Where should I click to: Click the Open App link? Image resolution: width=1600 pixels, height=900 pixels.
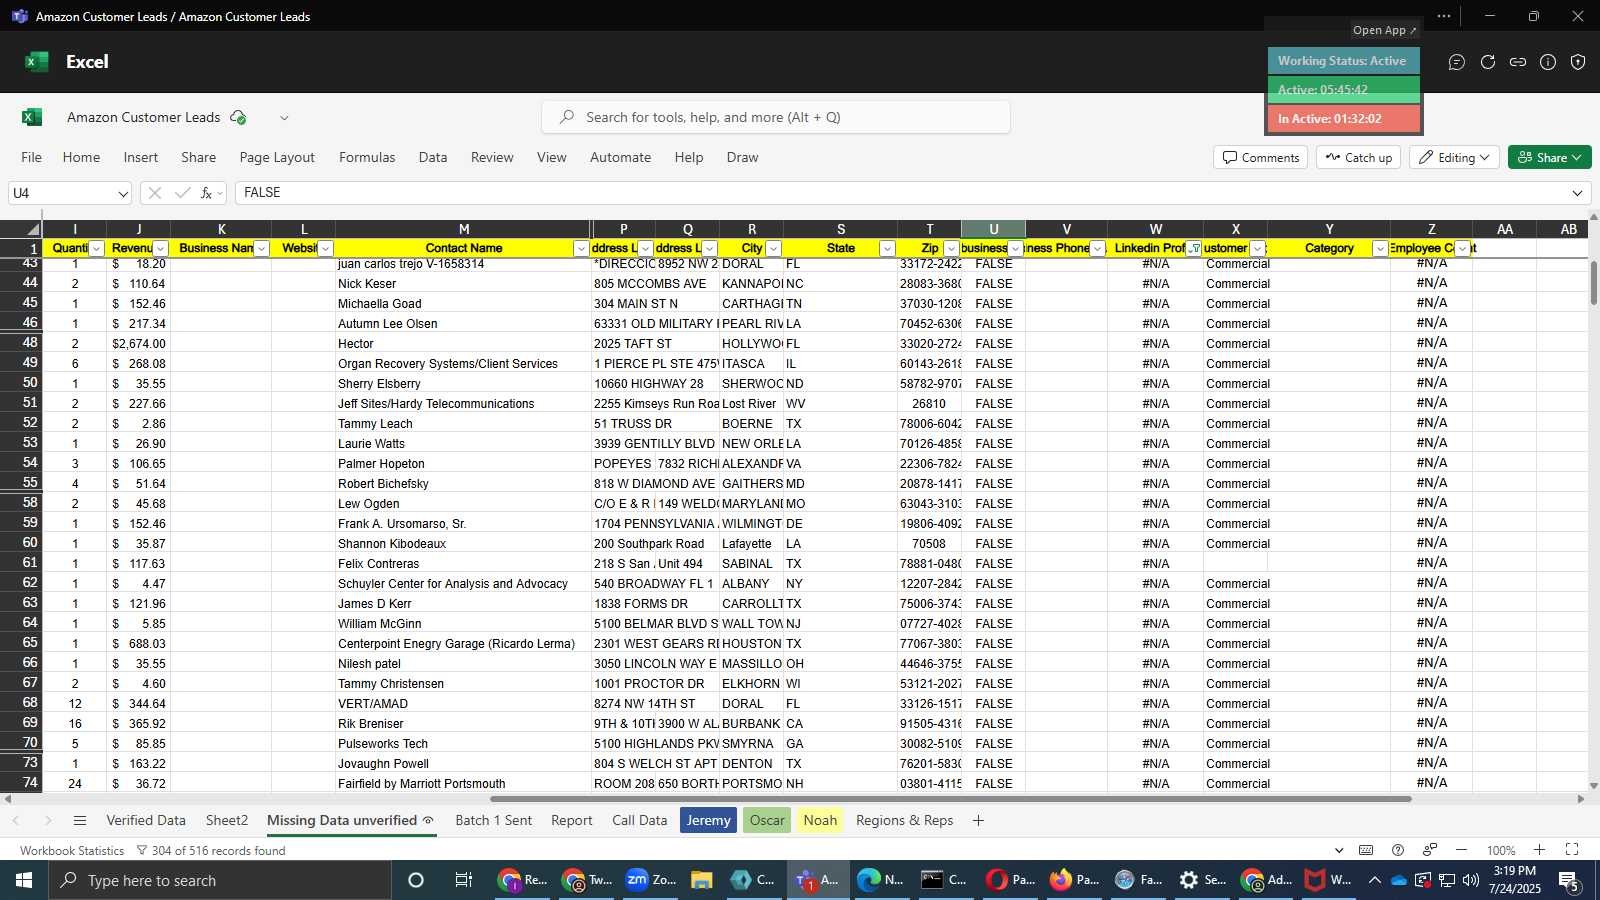(1384, 30)
